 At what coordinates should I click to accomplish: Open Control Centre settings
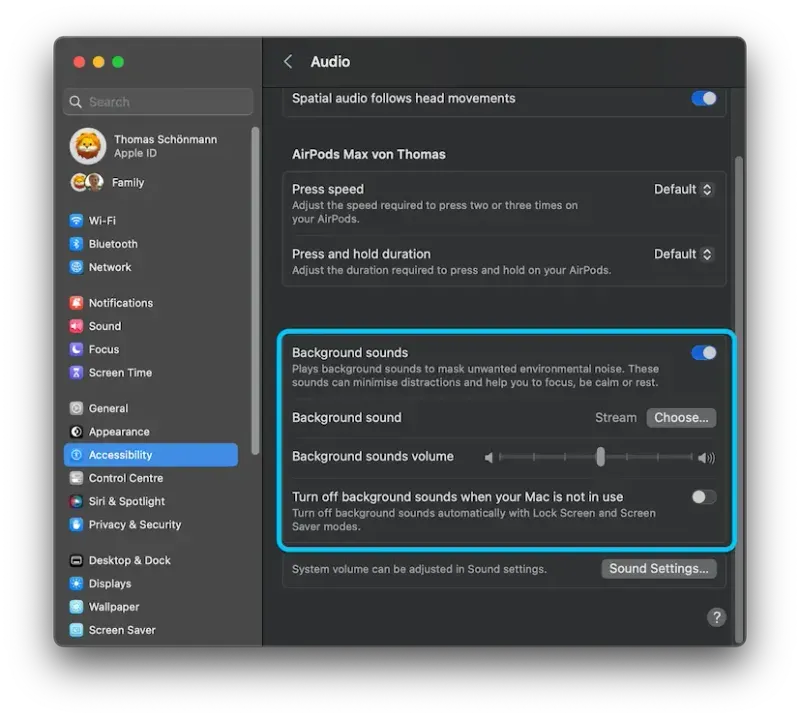(151, 478)
